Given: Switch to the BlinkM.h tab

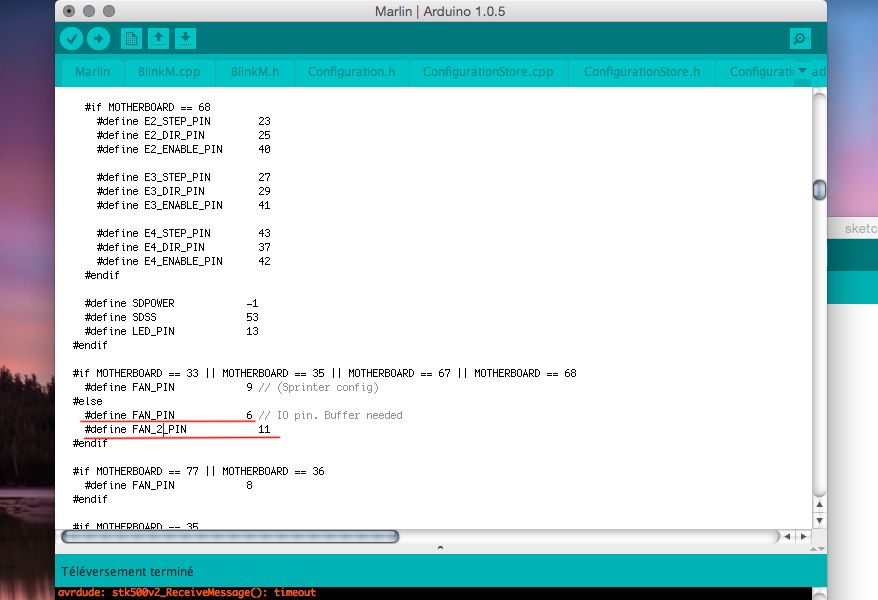Looking at the screenshot, I should (x=255, y=72).
